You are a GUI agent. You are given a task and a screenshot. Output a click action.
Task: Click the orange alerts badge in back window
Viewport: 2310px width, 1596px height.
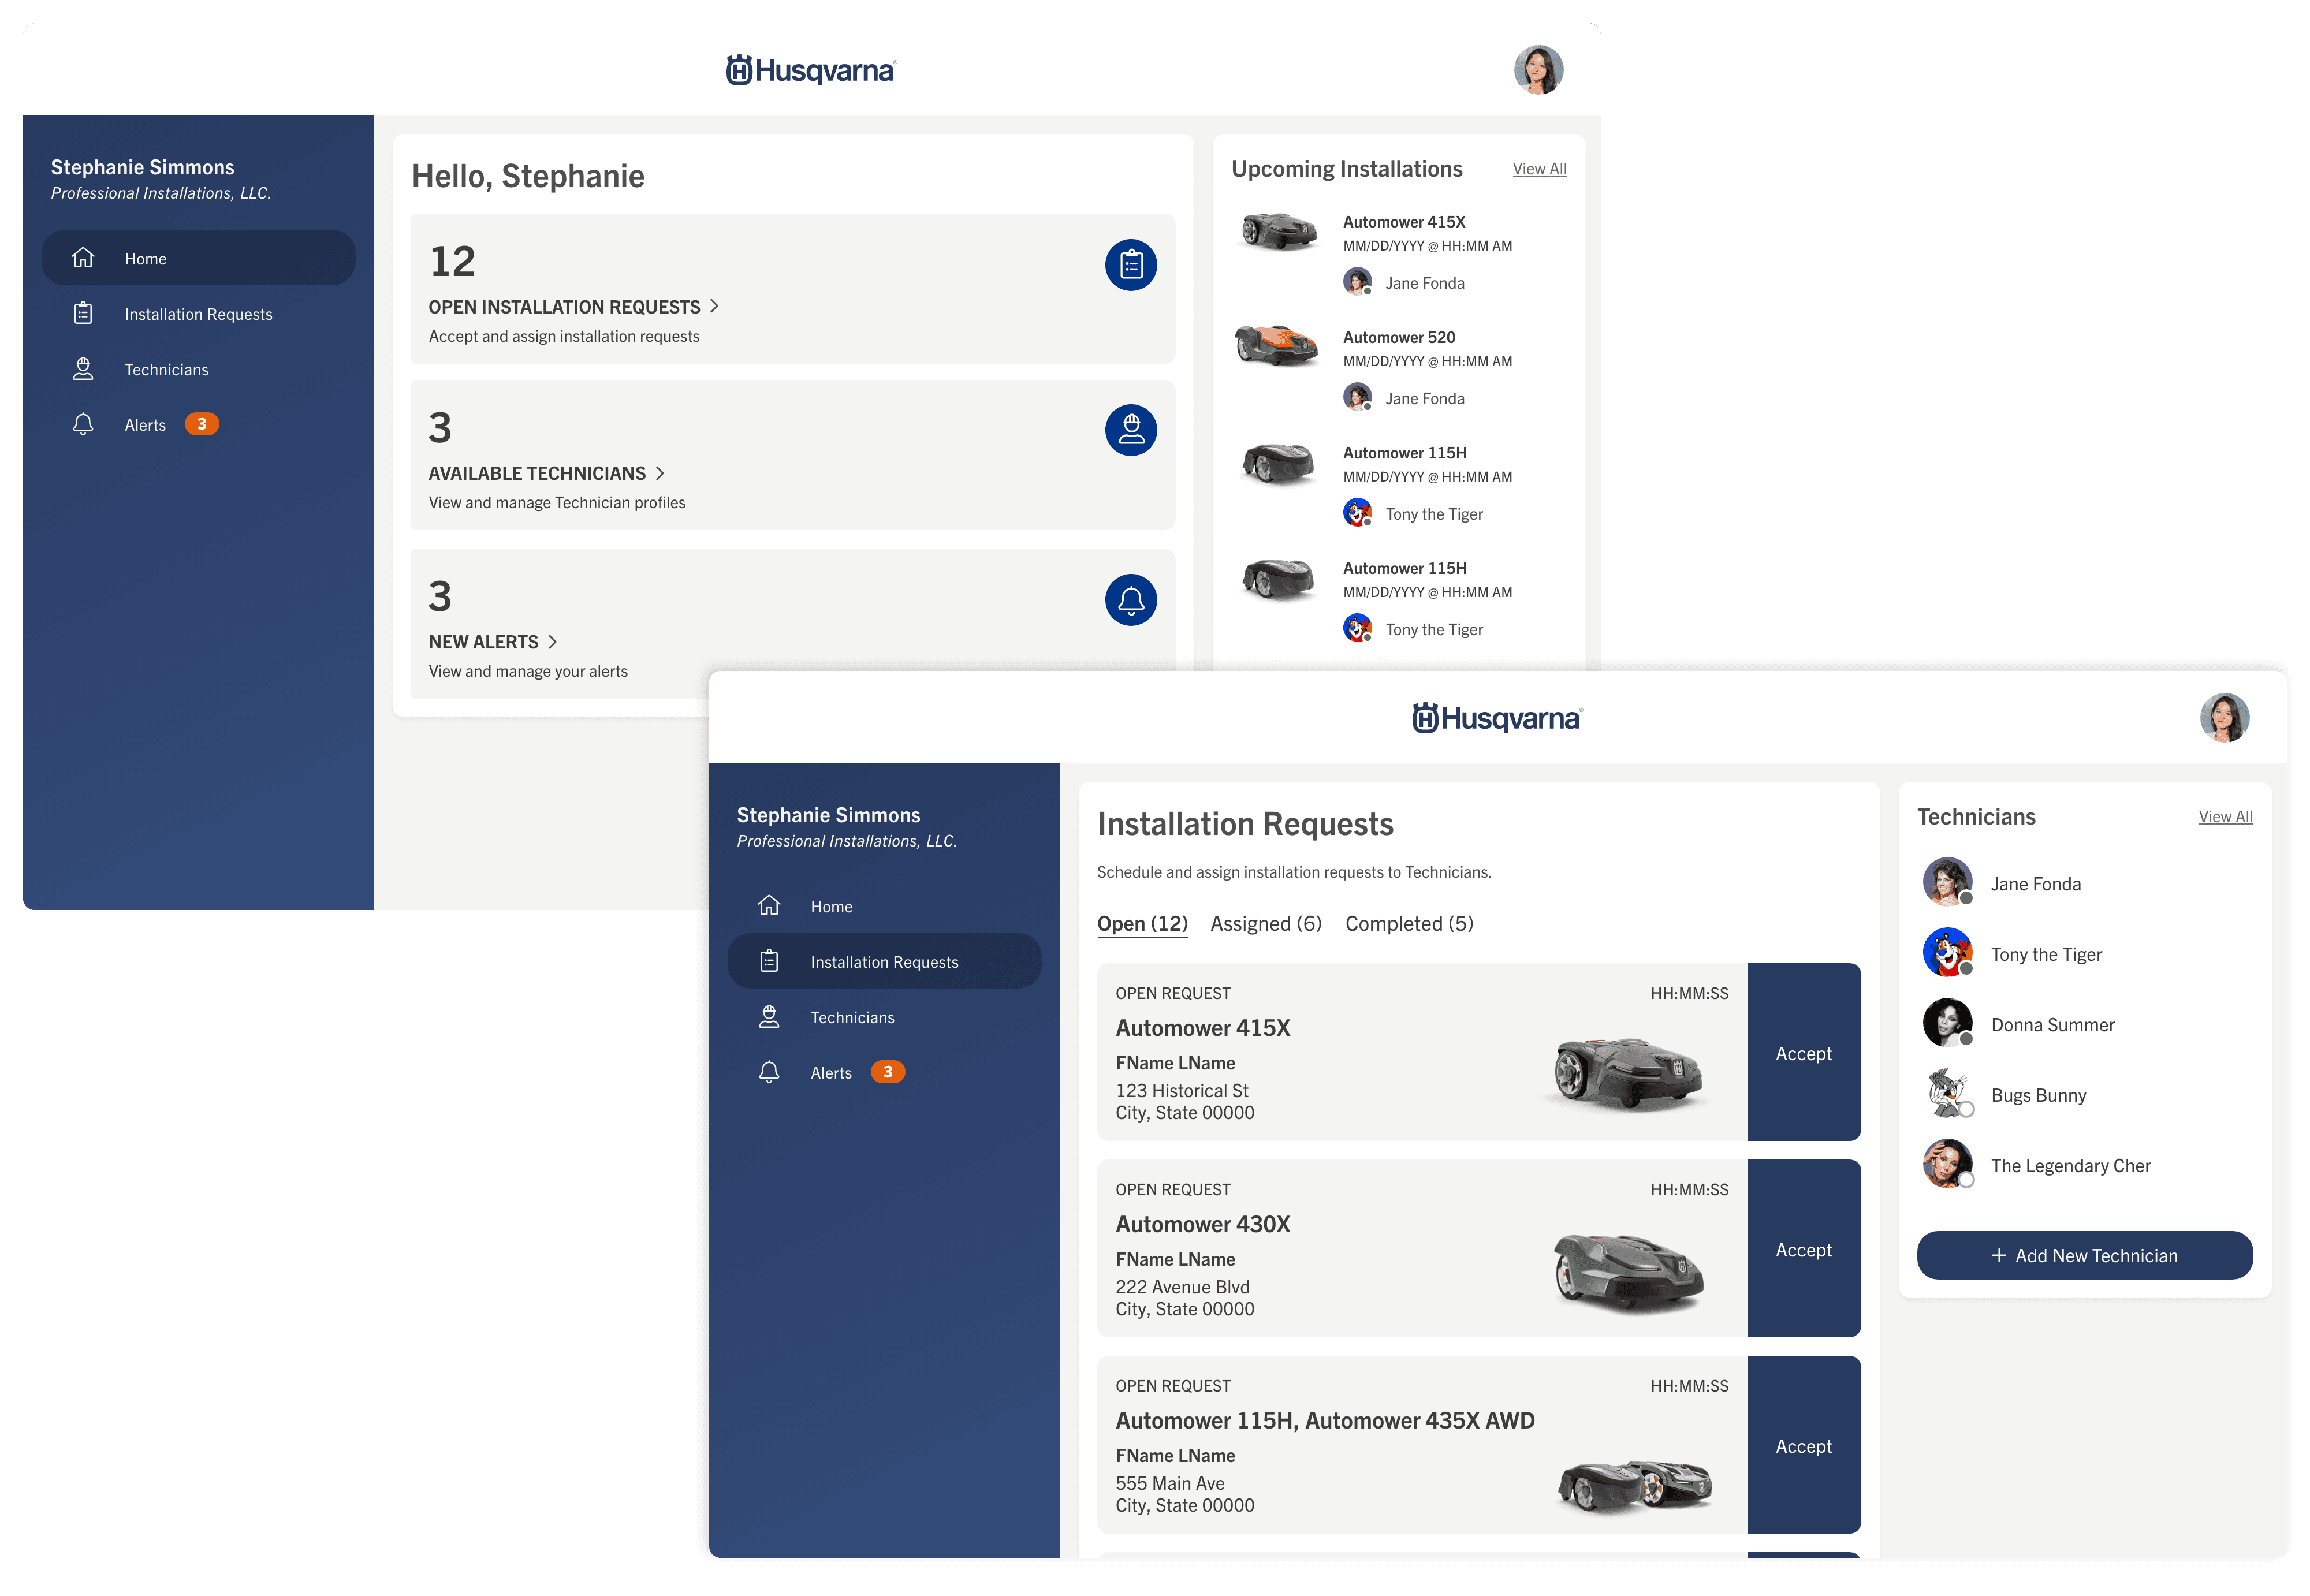click(x=202, y=424)
